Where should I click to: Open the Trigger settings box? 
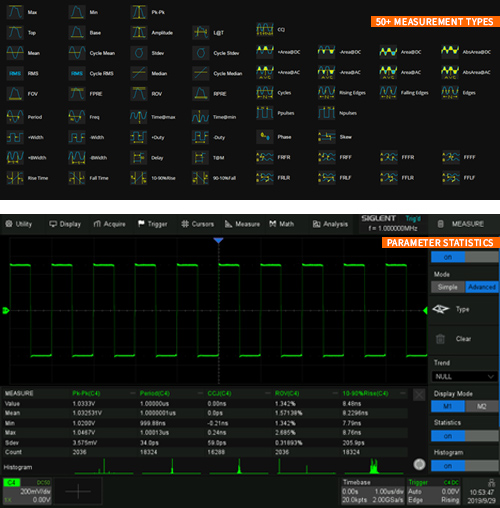[434, 491]
